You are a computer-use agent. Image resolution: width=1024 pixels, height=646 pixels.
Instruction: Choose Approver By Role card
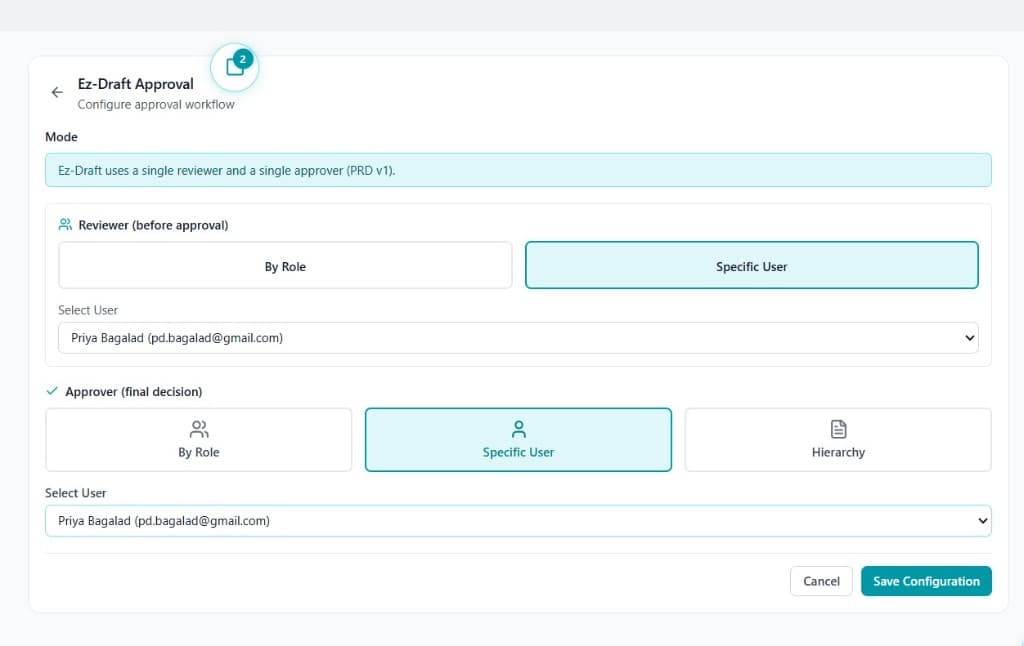[199, 440]
